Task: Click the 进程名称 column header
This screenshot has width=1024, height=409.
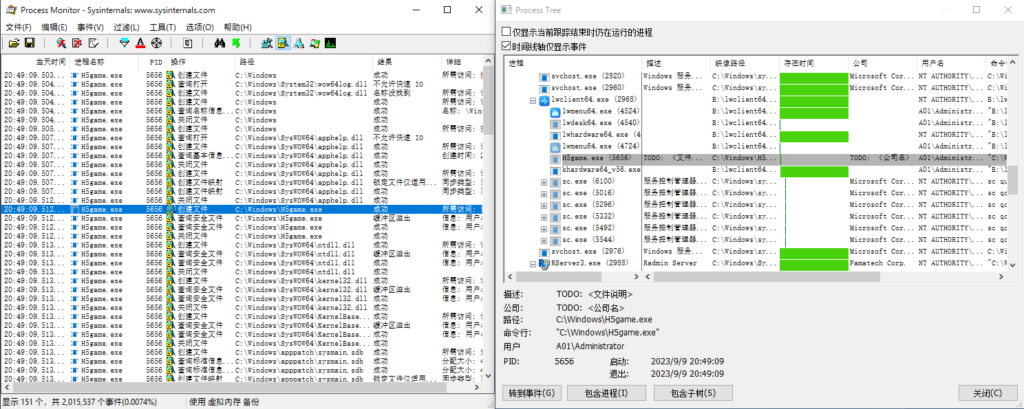Action: point(104,61)
